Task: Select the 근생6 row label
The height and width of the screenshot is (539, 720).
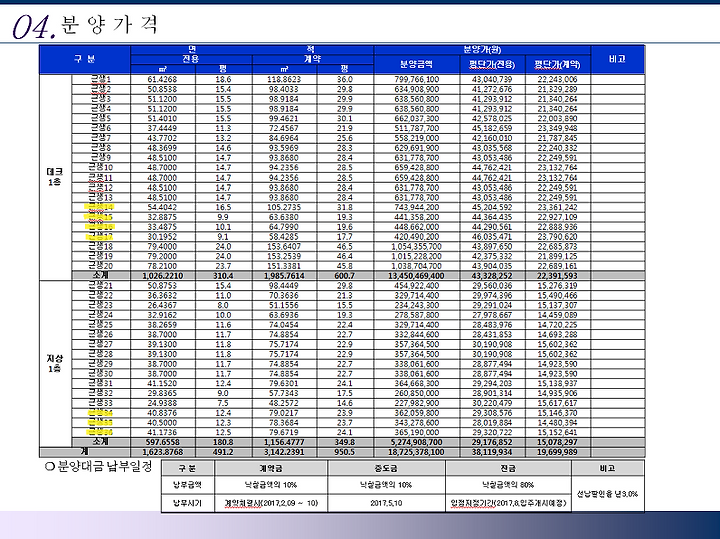Action: click(x=101, y=128)
